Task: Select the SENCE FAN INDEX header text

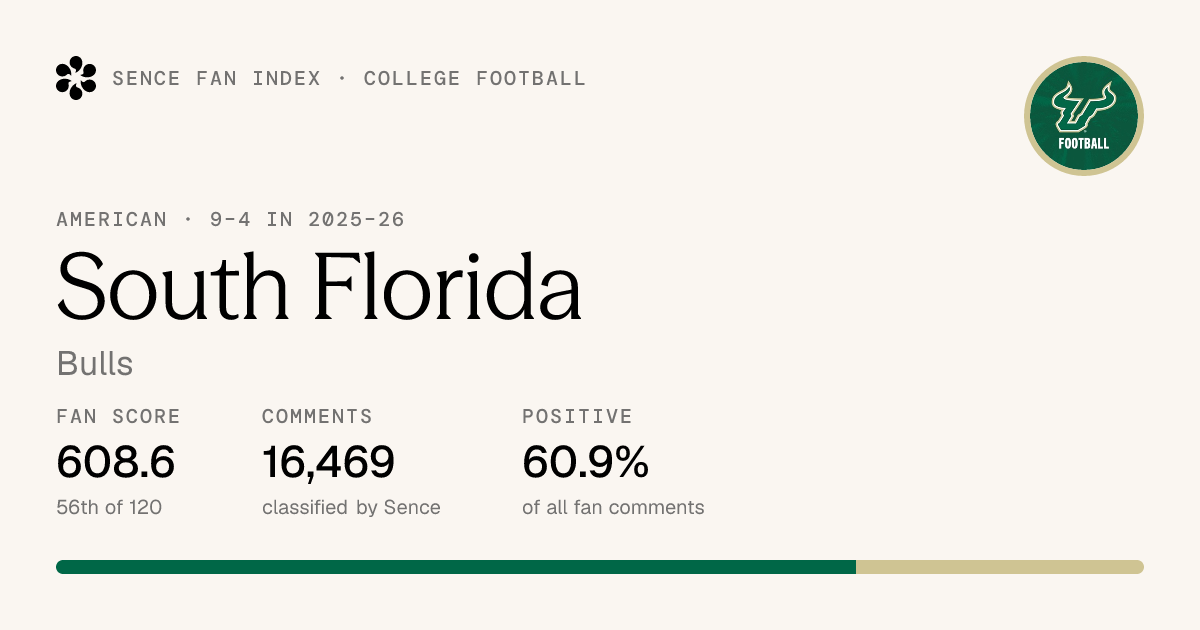Action: (217, 78)
